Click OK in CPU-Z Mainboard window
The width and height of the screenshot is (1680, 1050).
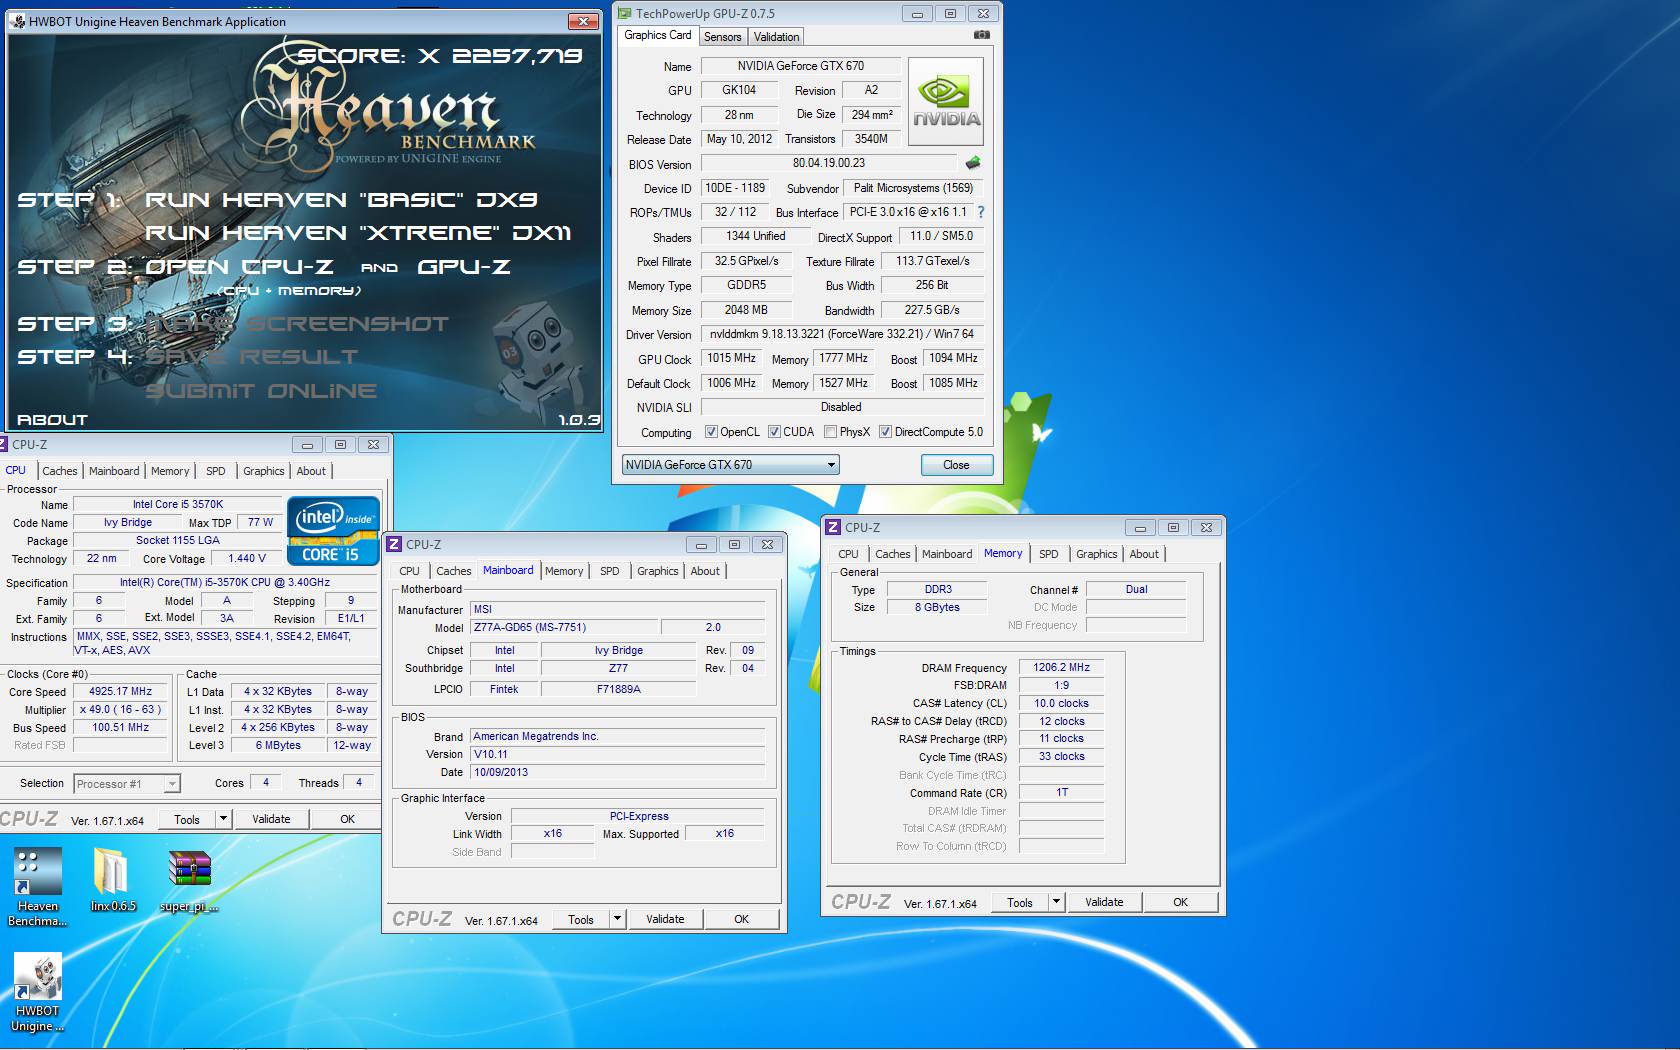tap(741, 919)
